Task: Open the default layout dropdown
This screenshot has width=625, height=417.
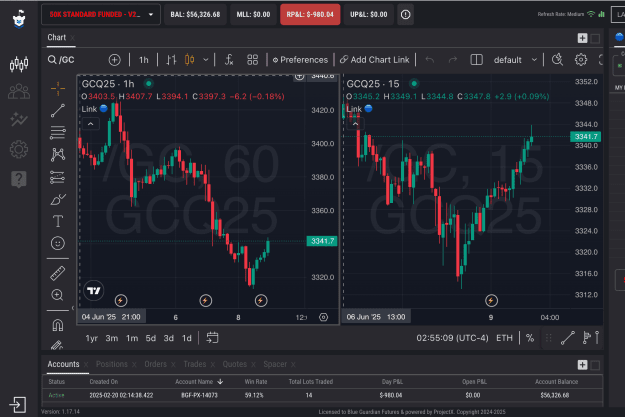Action: point(515,60)
